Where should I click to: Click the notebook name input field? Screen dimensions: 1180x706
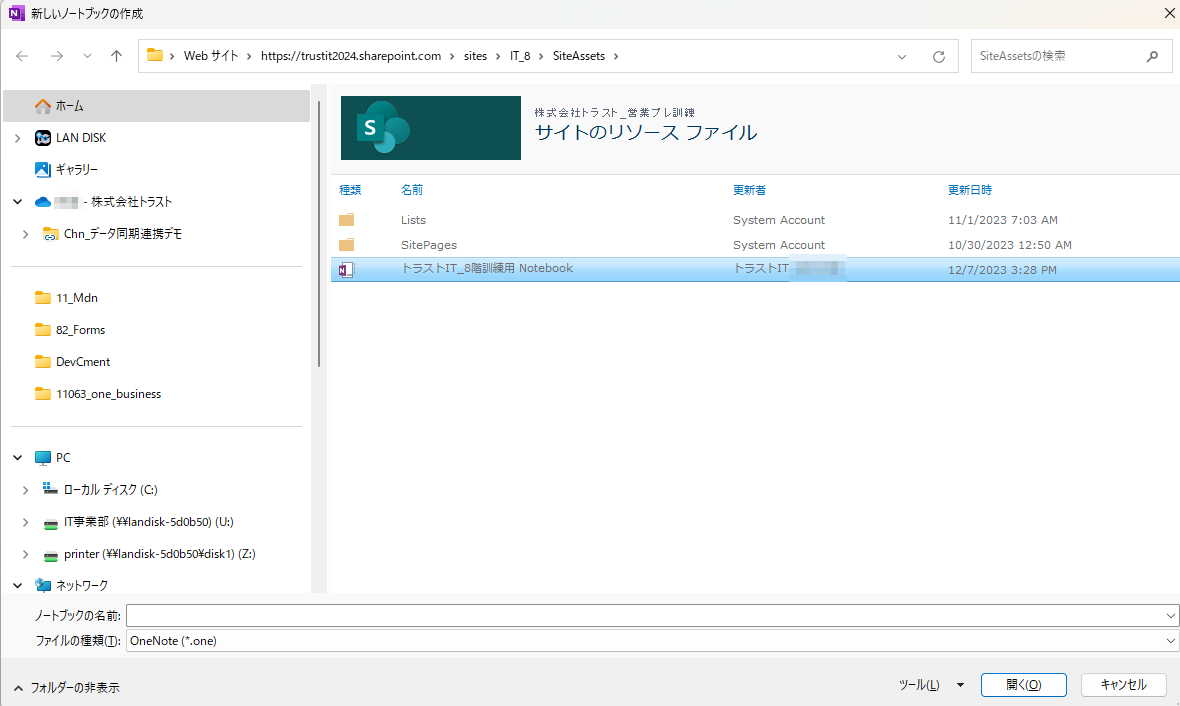click(x=645, y=615)
